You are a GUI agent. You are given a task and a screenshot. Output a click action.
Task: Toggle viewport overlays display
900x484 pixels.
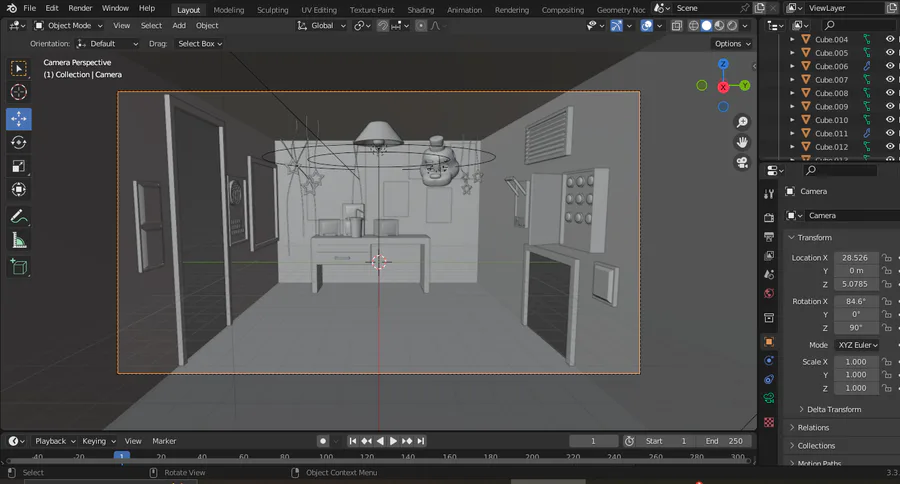tap(646, 26)
